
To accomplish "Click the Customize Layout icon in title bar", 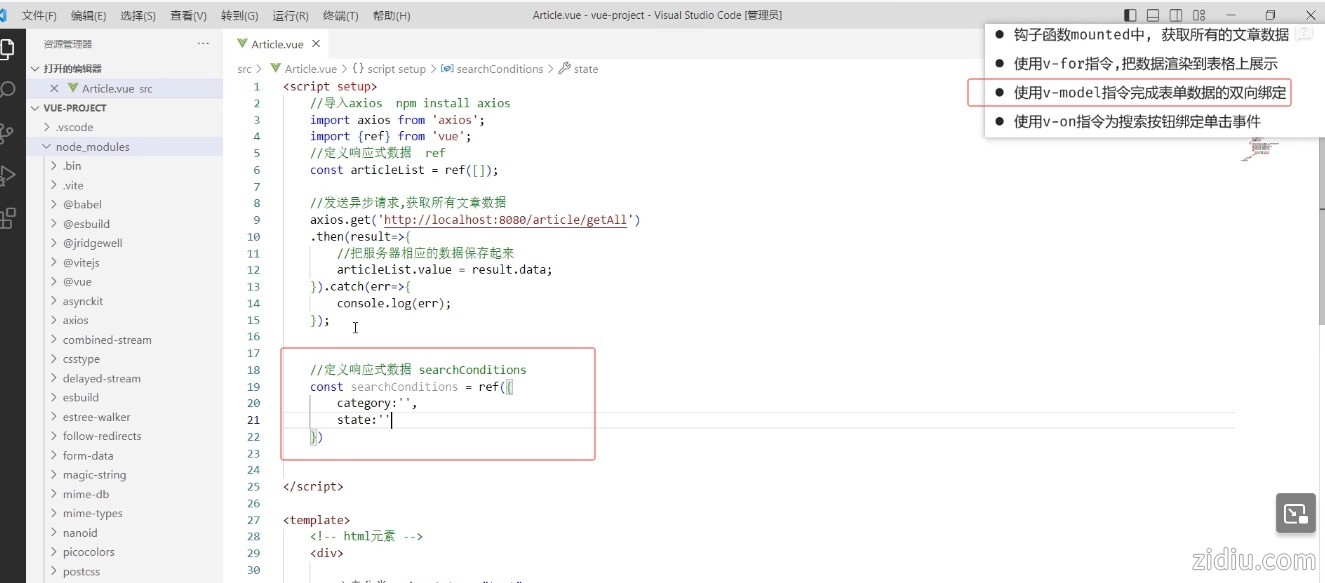I will (1199, 15).
